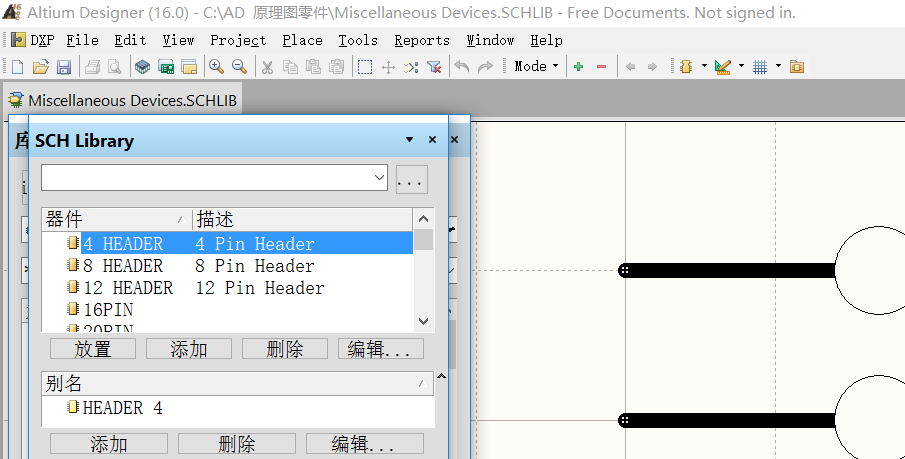Click the 编辑... button under 别名 list
The image size is (905, 459).
(x=364, y=444)
